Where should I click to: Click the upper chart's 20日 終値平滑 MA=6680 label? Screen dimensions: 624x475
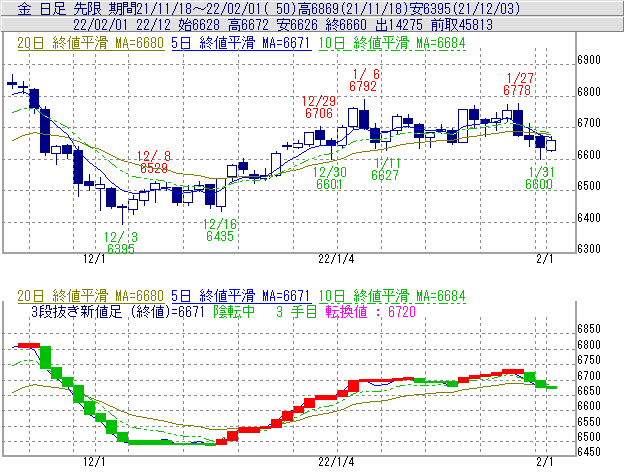90,43
